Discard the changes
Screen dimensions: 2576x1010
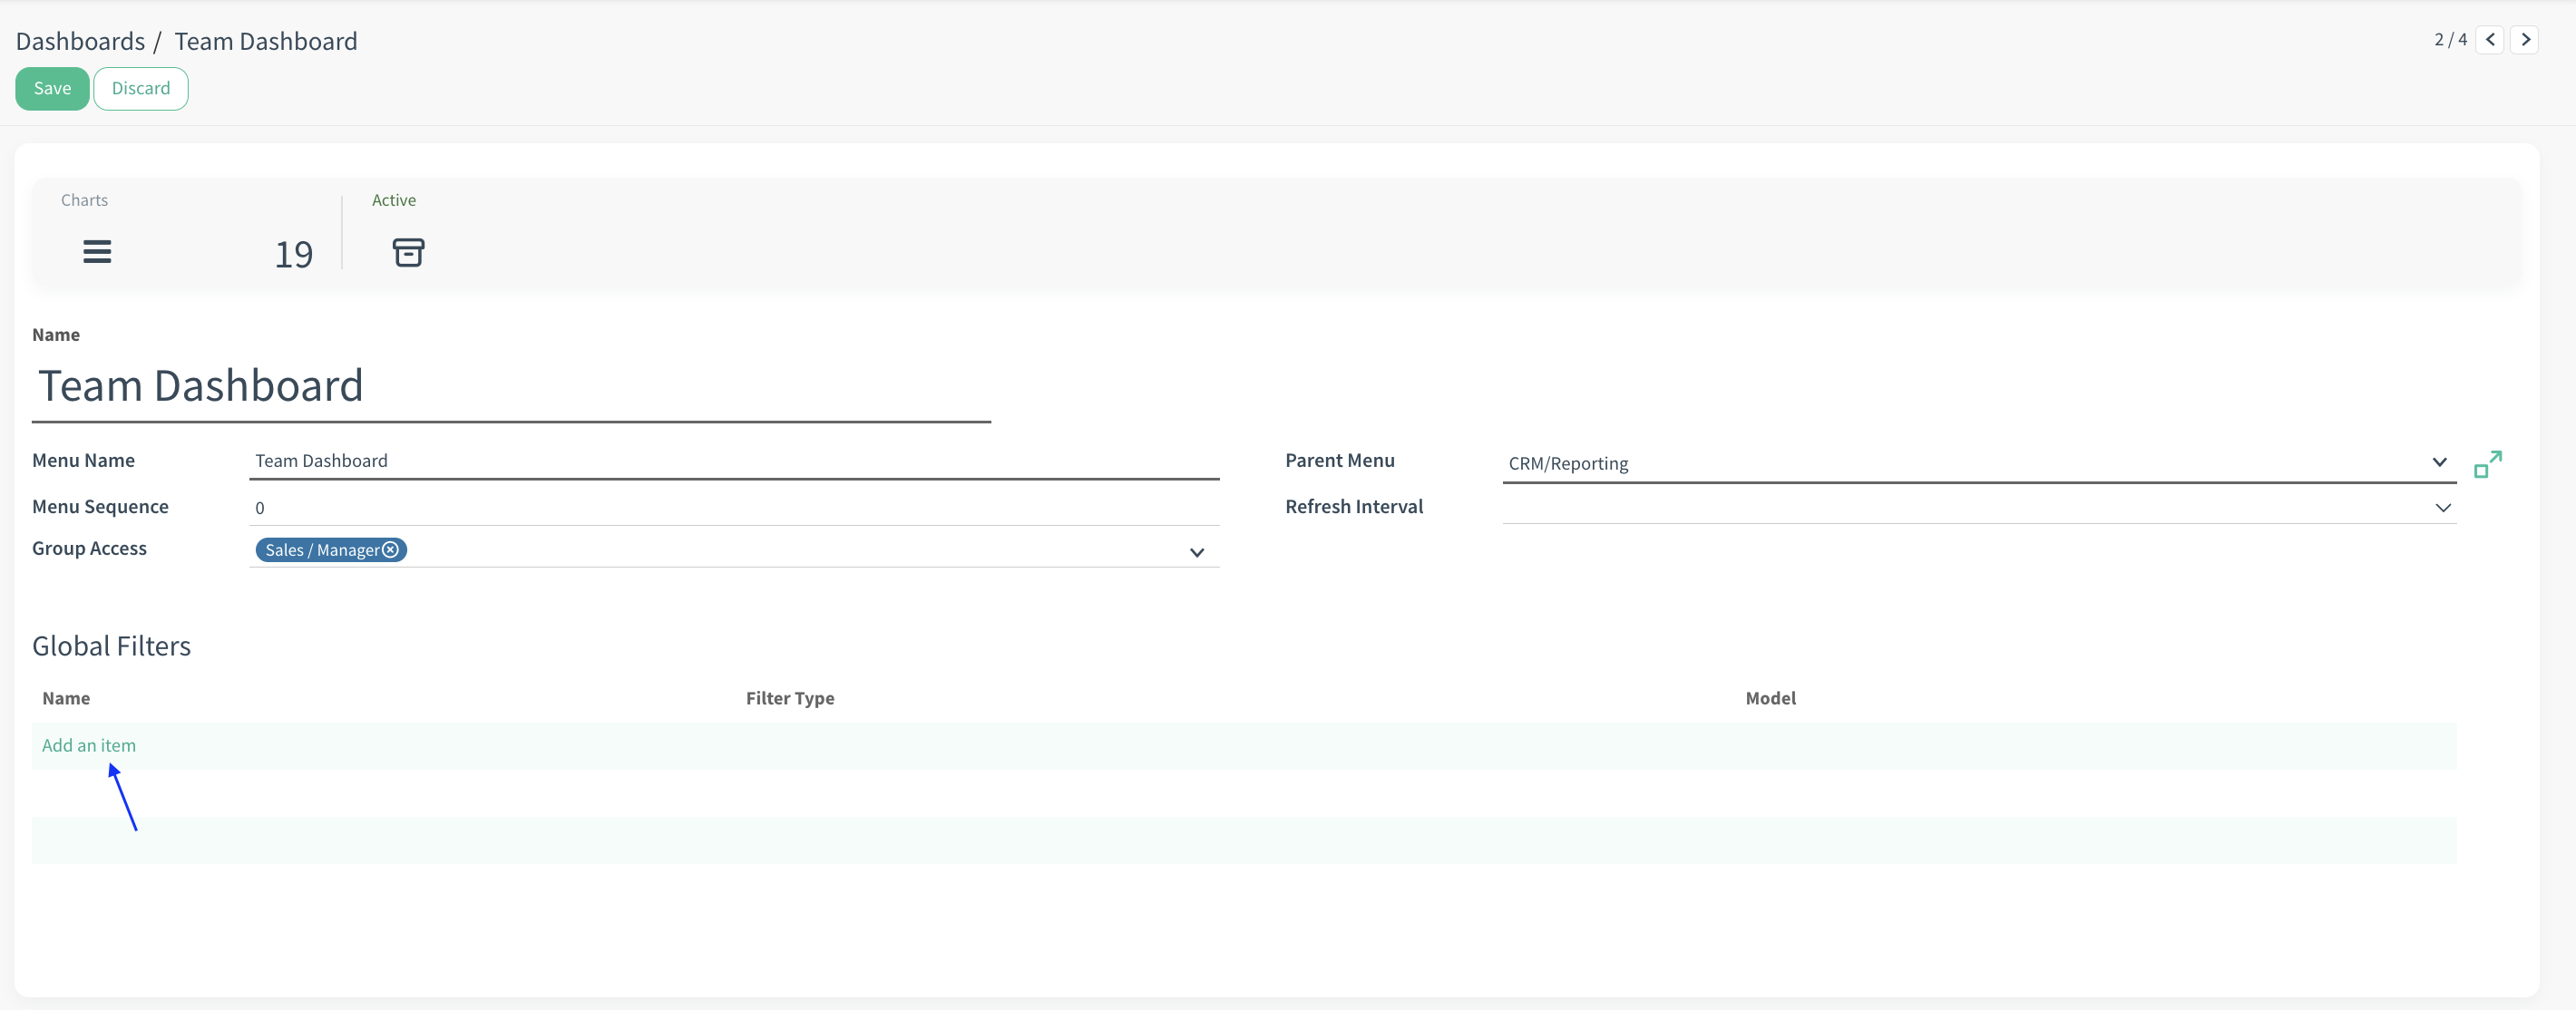(141, 89)
